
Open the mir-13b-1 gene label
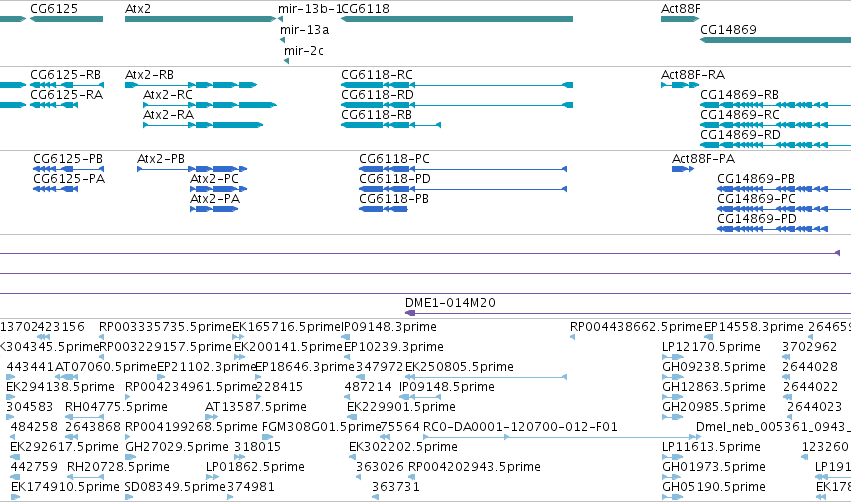pos(310,9)
